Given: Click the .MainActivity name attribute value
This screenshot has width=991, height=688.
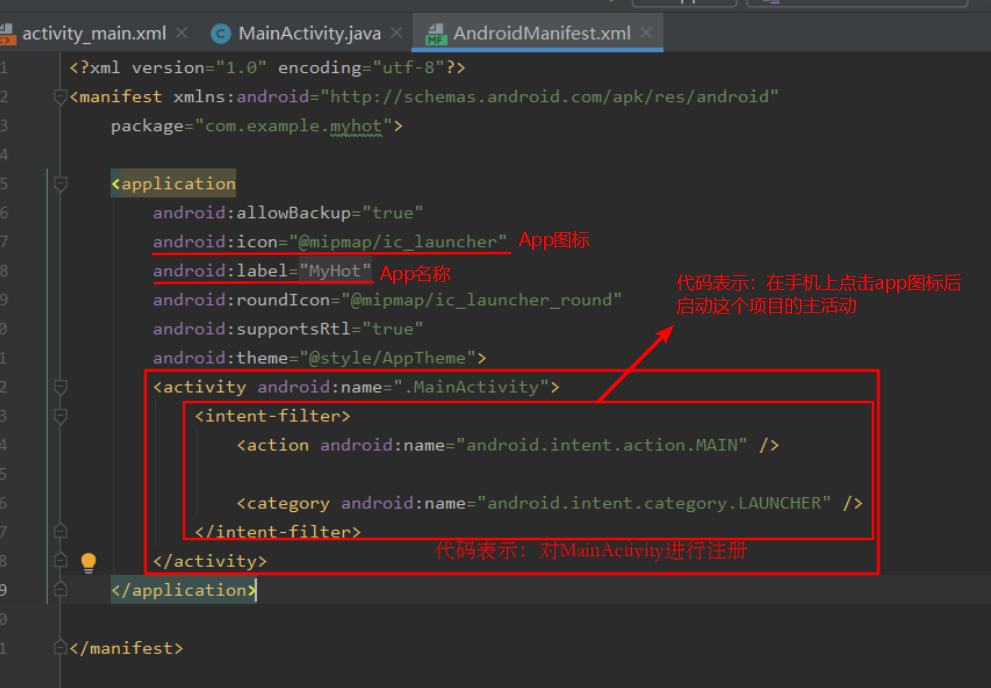Looking at the screenshot, I should pos(471,387).
